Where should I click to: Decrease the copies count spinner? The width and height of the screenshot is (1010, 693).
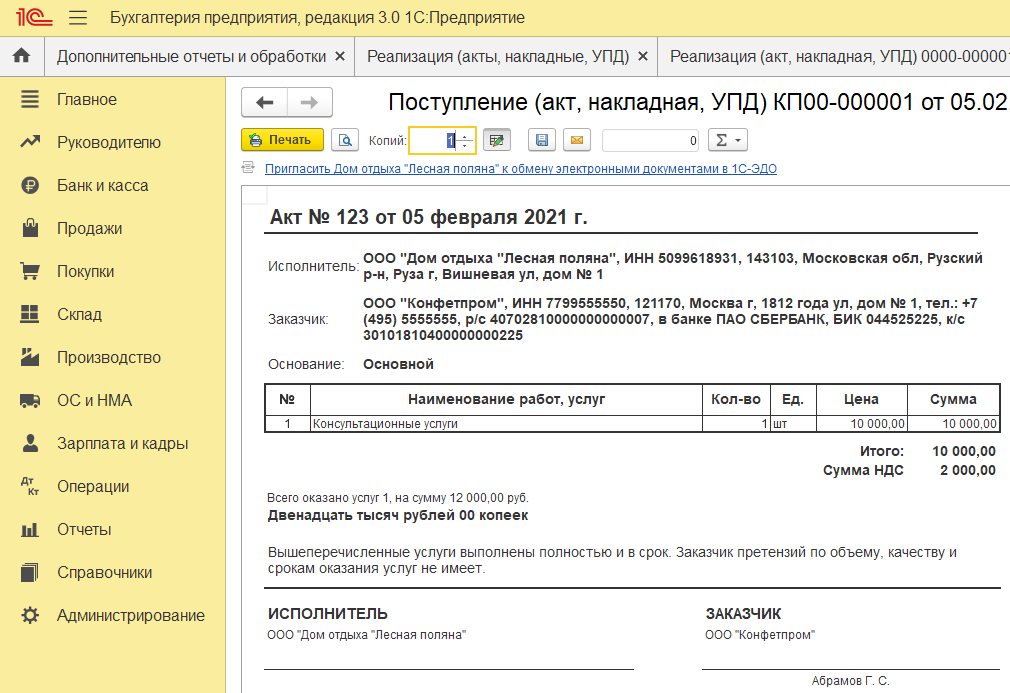click(x=465, y=146)
